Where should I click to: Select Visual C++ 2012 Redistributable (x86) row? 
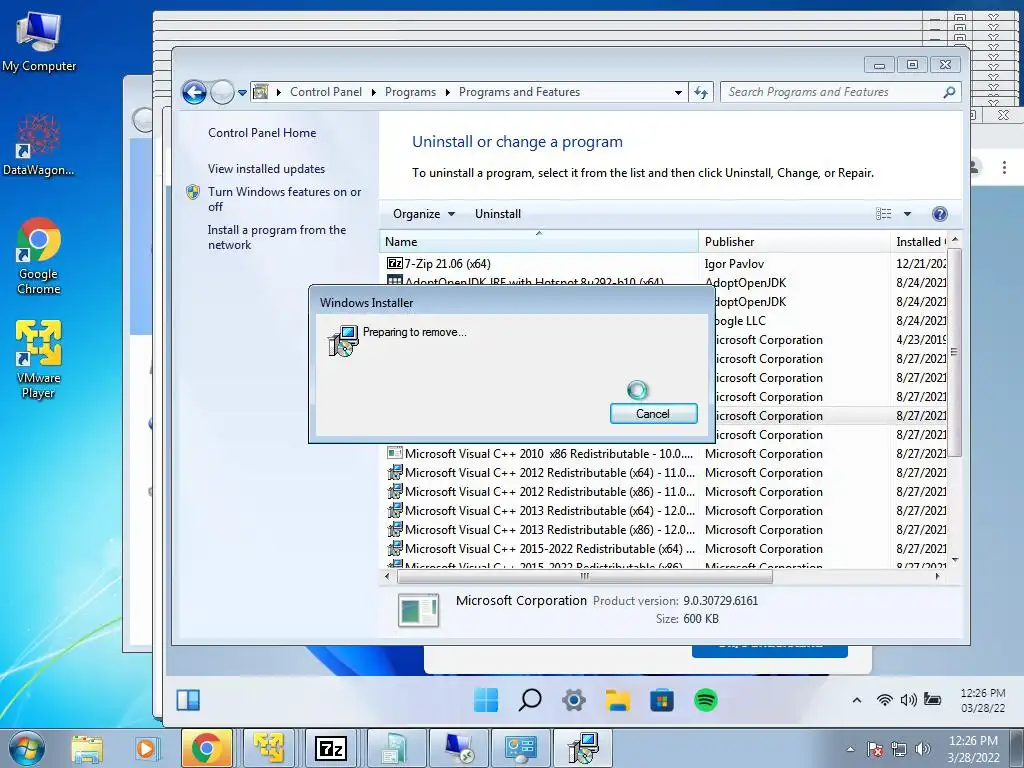point(541,492)
